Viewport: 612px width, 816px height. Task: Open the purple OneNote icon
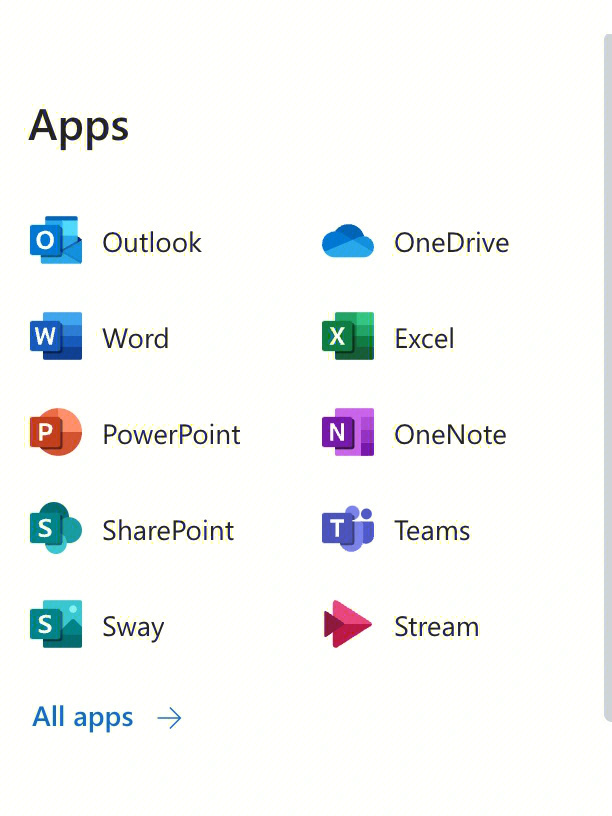click(x=348, y=432)
